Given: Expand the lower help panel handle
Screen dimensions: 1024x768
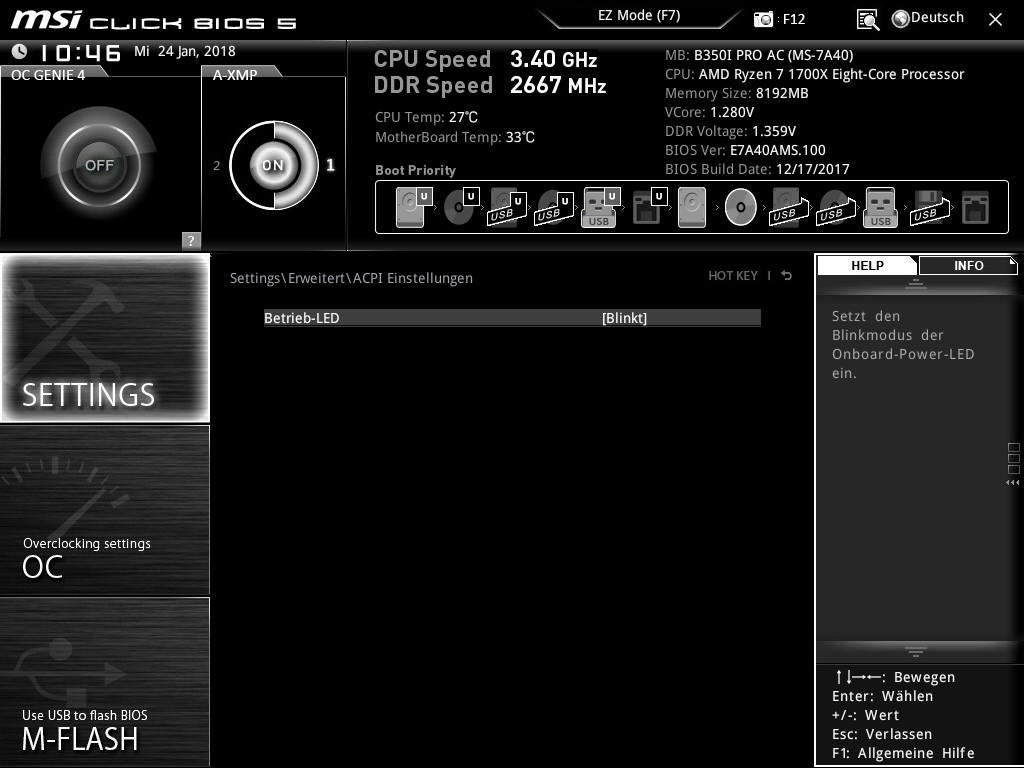Looking at the screenshot, I should tap(916, 652).
